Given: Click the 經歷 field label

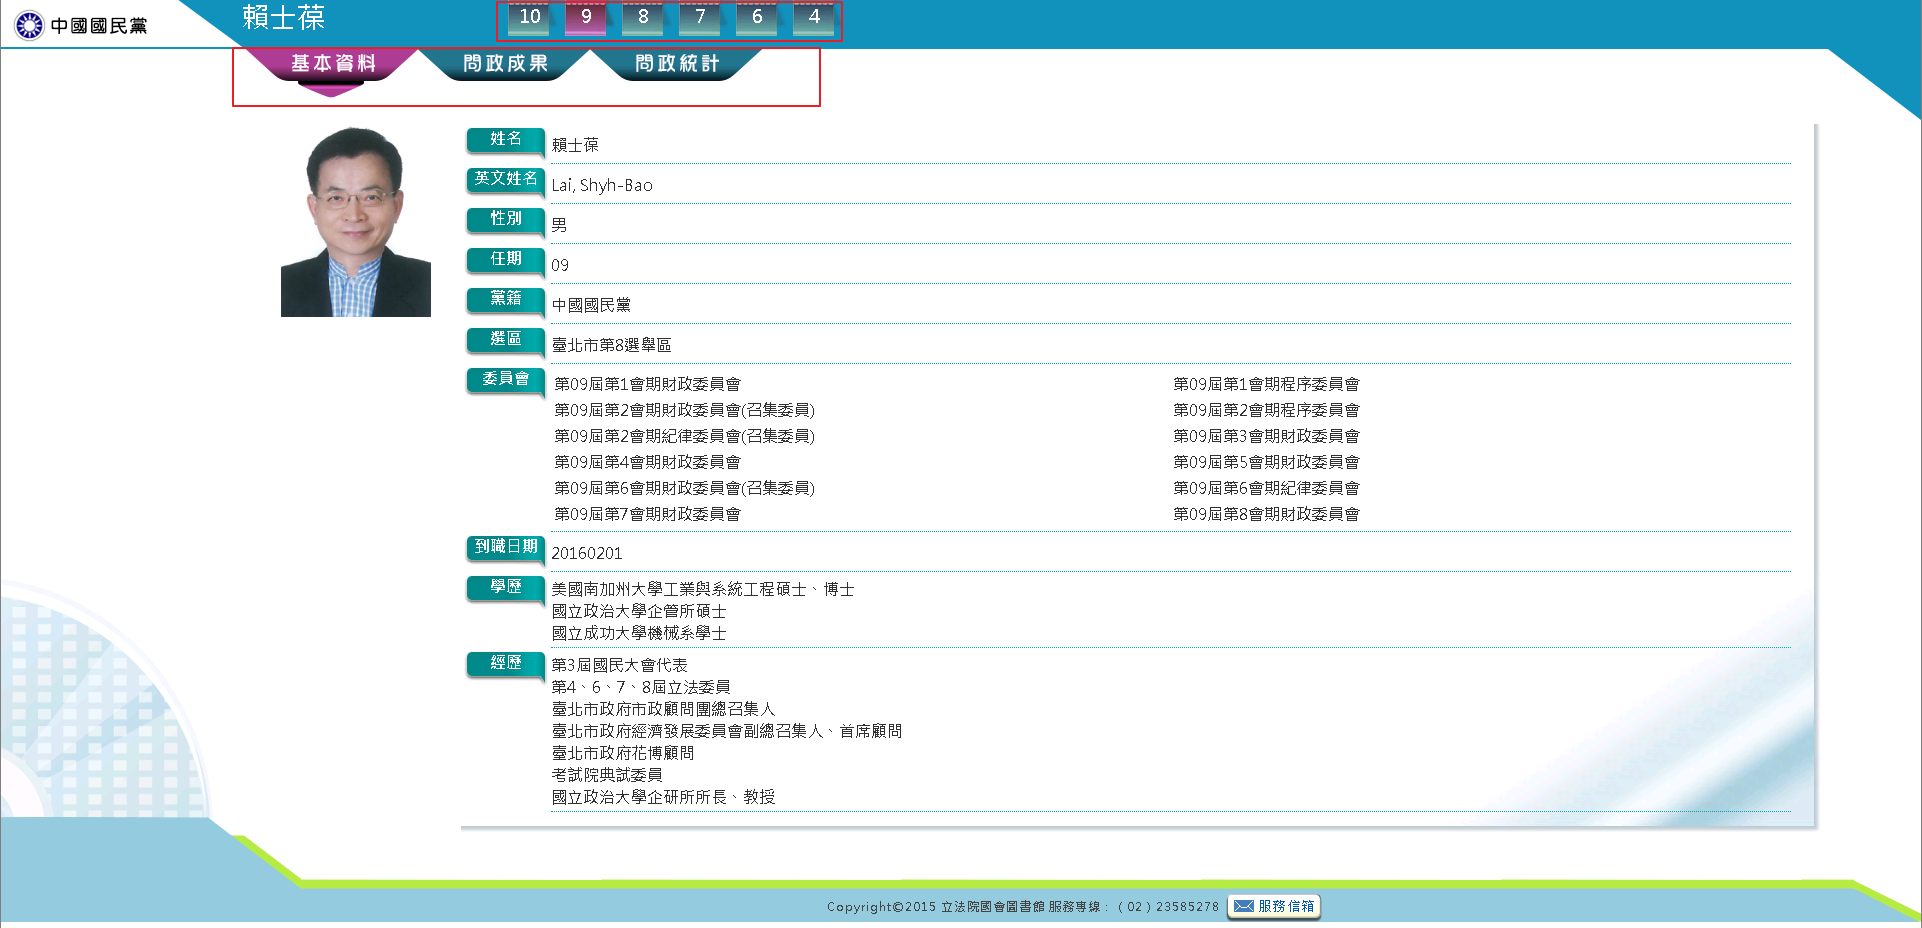Looking at the screenshot, I should click(505, 663).
